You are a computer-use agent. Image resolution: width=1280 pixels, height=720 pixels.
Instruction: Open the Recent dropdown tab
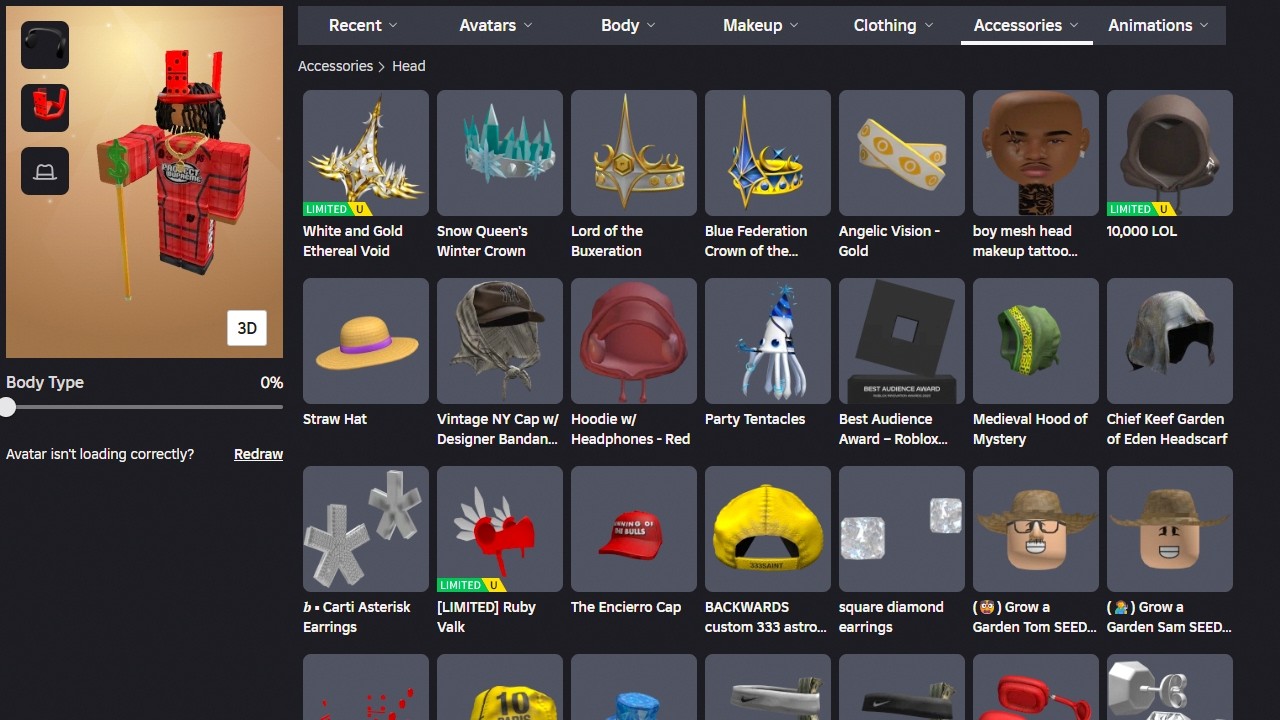point(363,26)
